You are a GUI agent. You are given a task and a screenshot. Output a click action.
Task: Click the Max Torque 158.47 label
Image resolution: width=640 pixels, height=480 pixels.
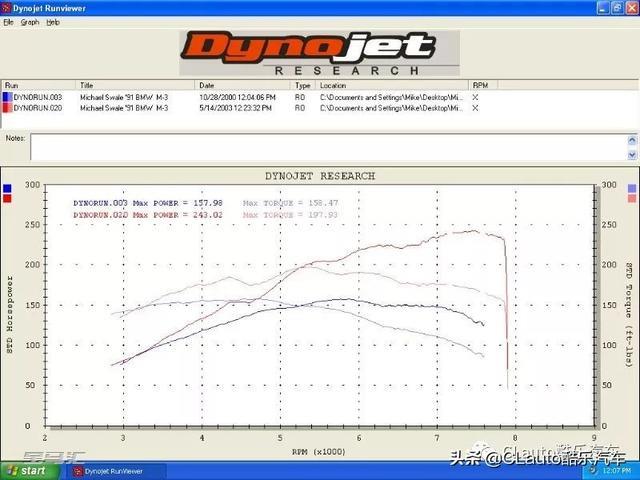(x=290, y=203)
